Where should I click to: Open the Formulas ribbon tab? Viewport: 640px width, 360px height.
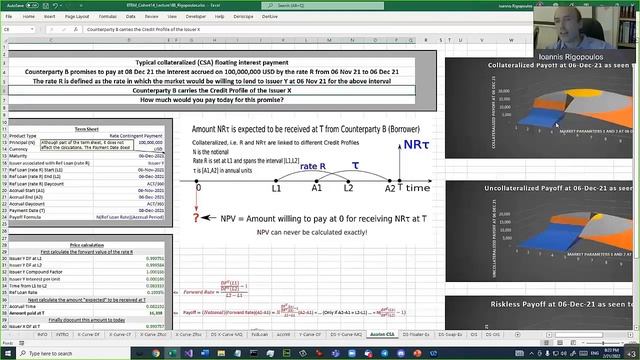pos(108,17)
